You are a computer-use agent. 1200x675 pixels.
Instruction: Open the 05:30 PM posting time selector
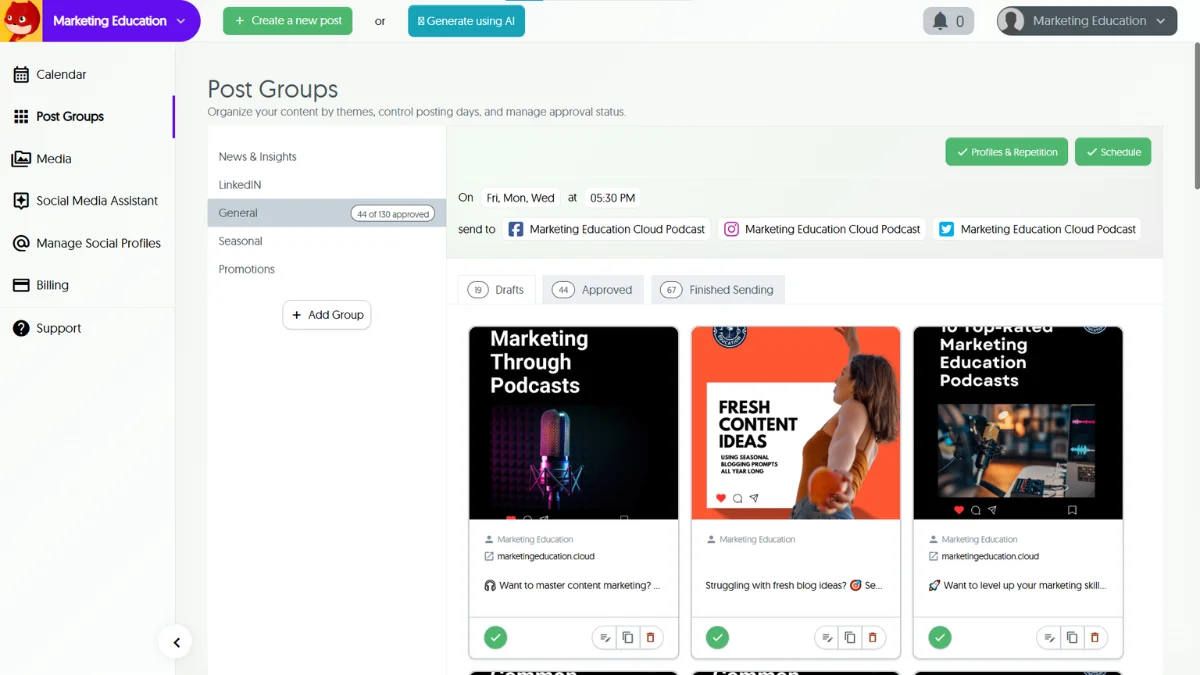tap(612, 198)
